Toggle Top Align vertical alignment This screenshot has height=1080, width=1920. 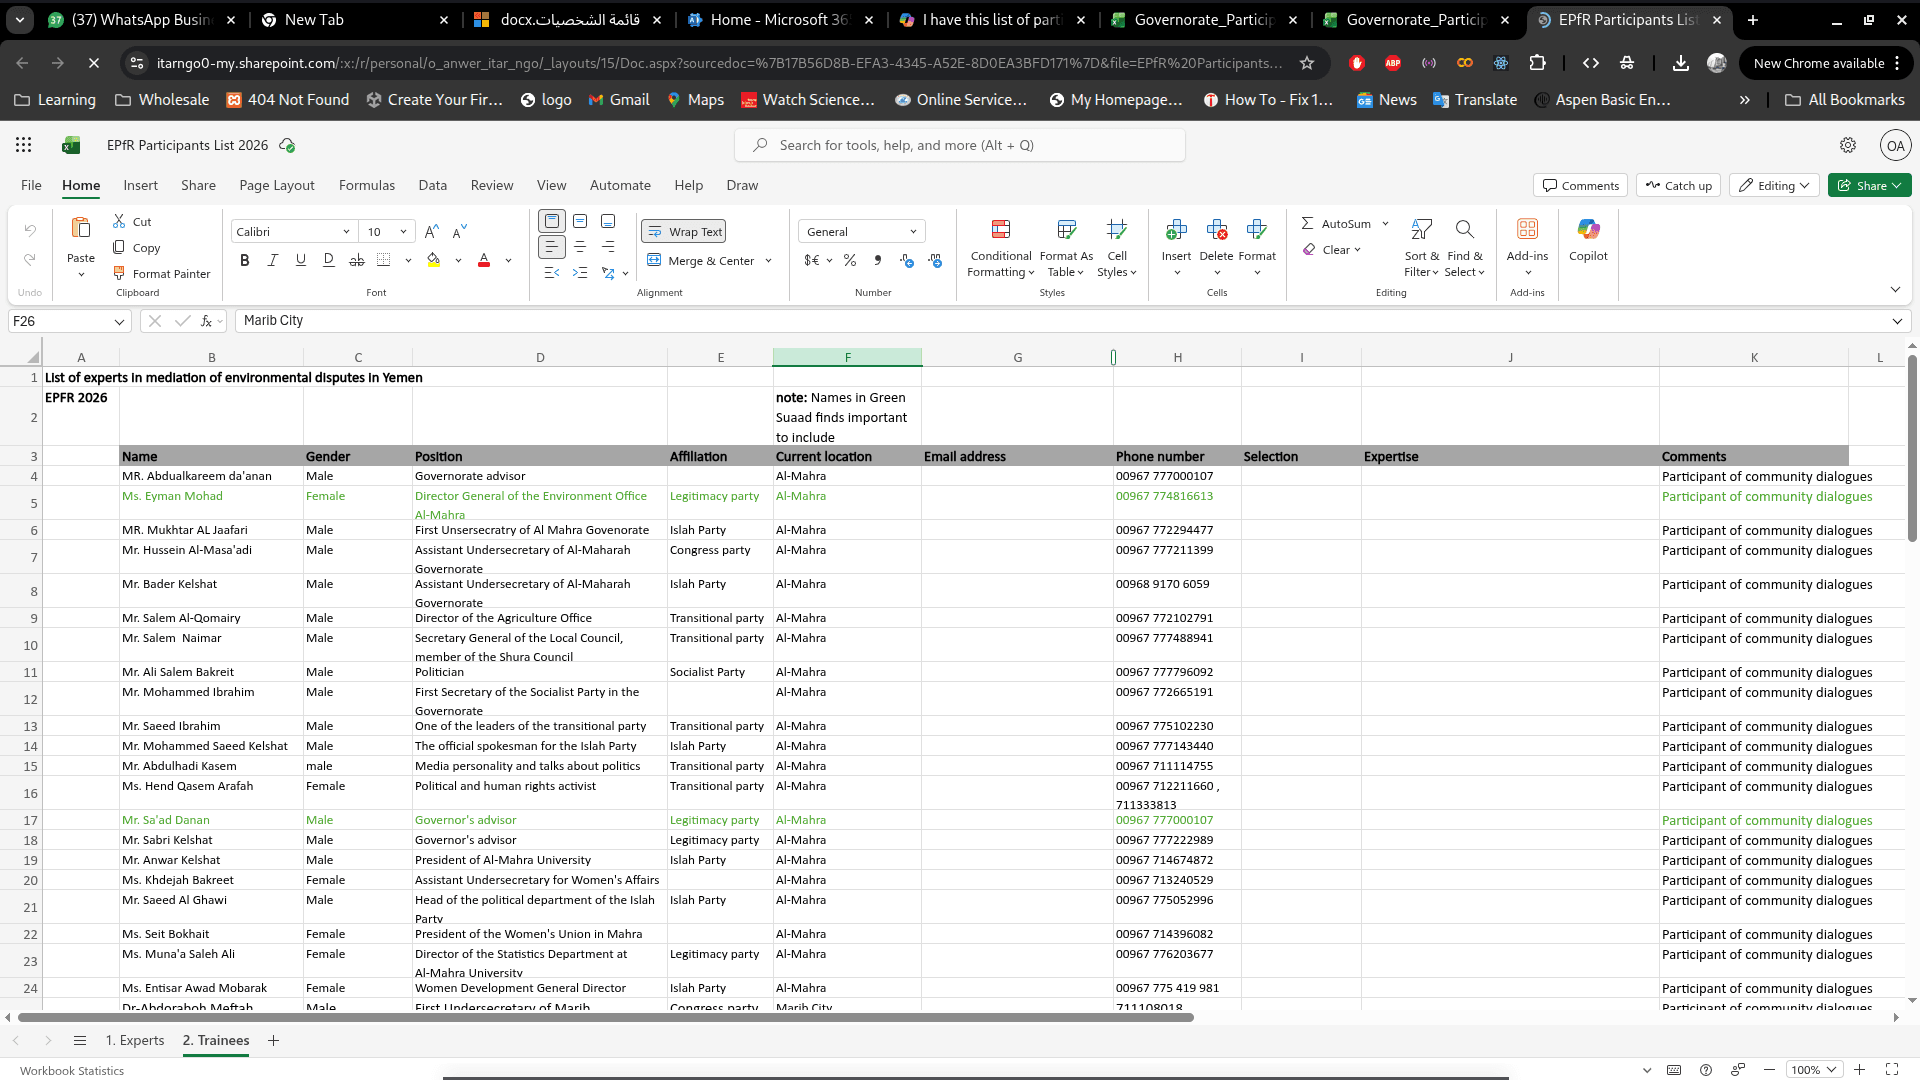click(x=552, y=221)
